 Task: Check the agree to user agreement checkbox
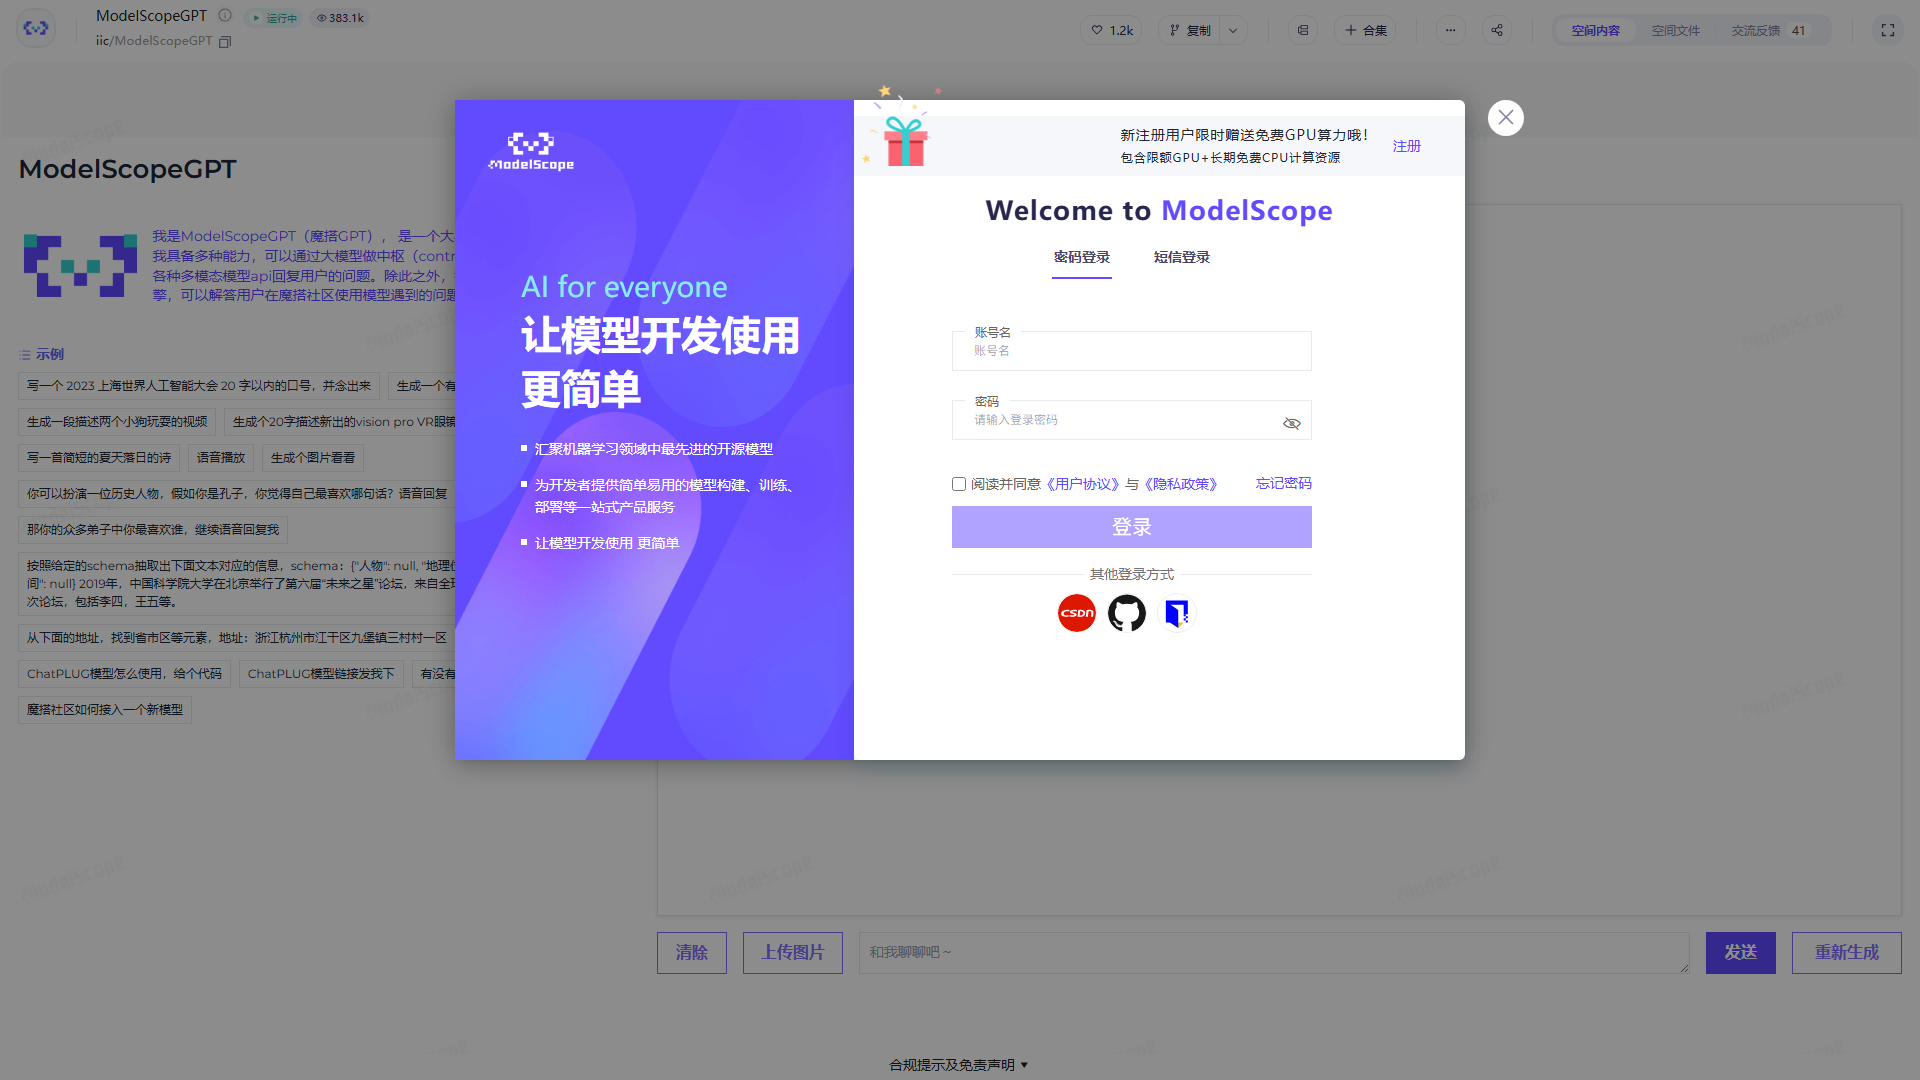point(959,484)
